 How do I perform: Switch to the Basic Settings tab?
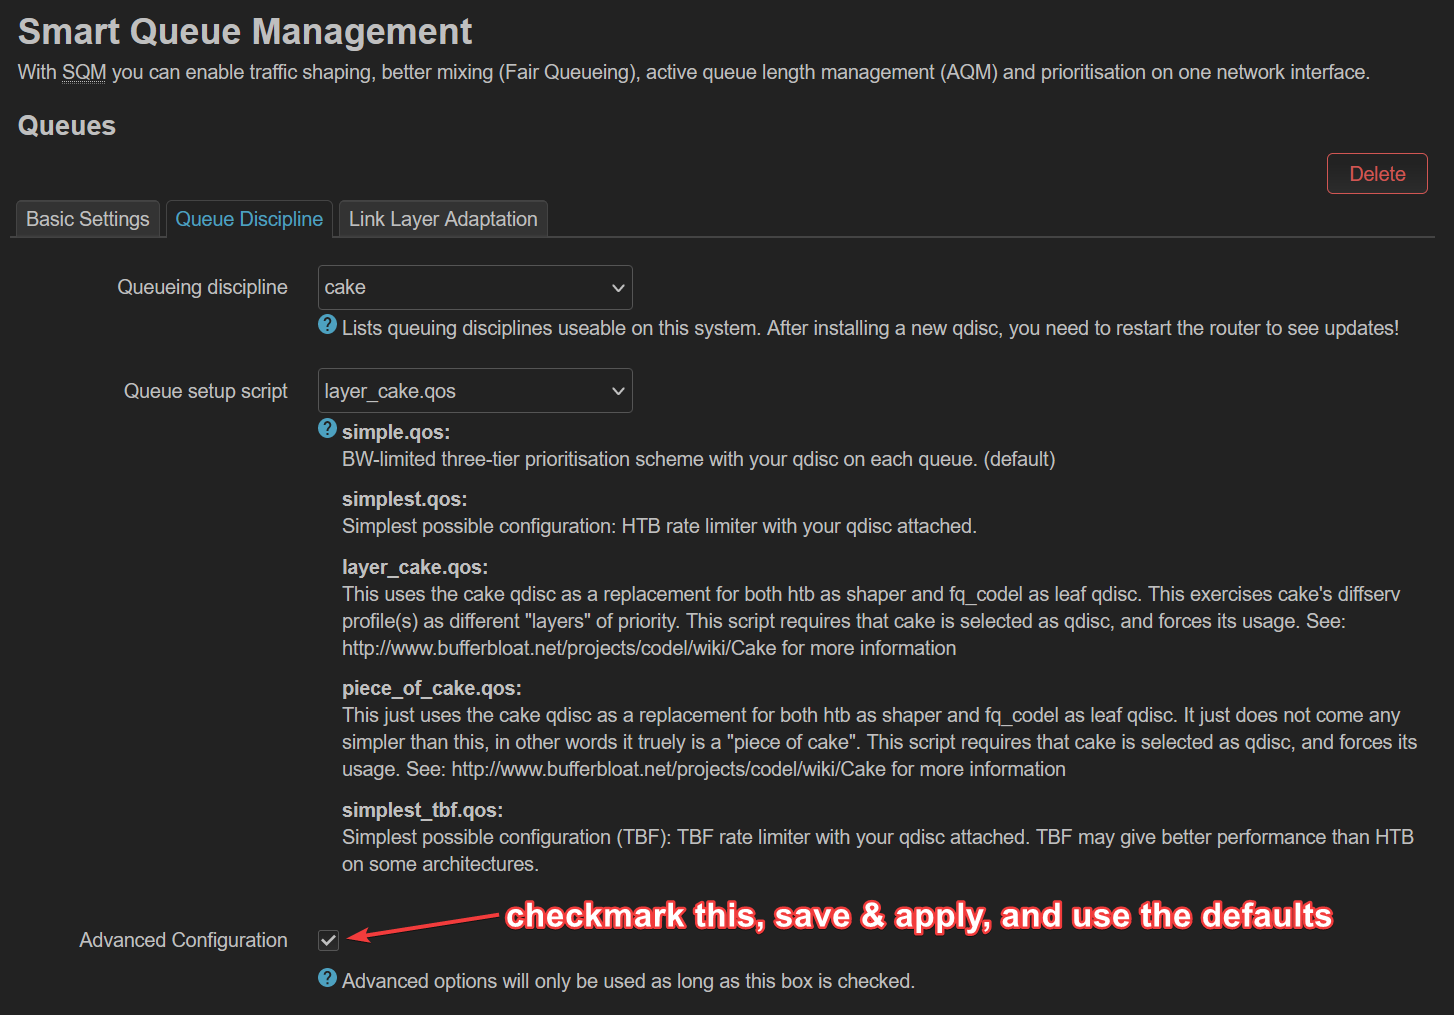88,219
